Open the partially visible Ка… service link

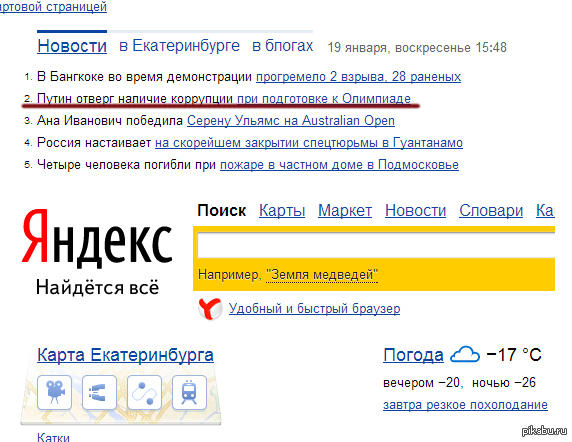coord(545,211)
